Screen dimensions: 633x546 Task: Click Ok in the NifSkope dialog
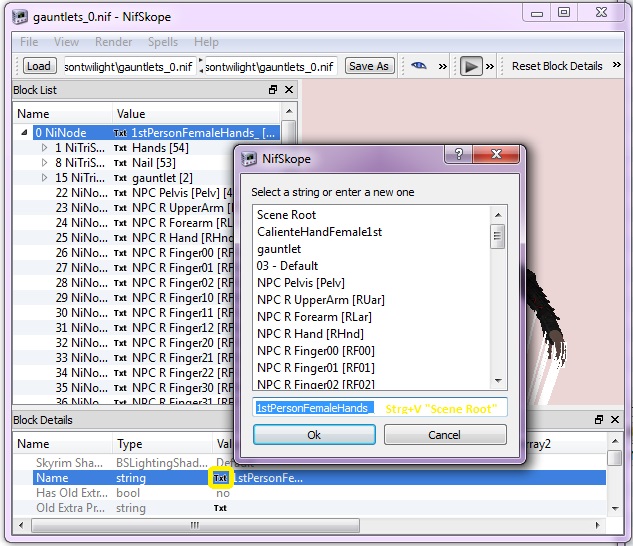(314, 435)
